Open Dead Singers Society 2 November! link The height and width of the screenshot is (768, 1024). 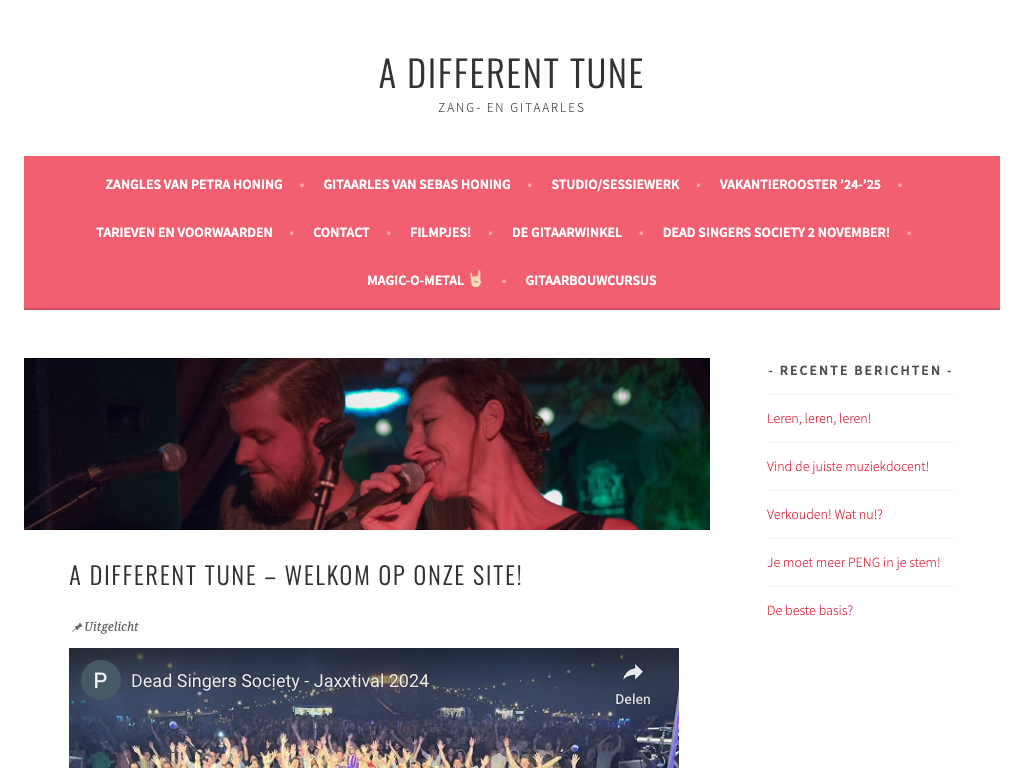tap(776, 232)
